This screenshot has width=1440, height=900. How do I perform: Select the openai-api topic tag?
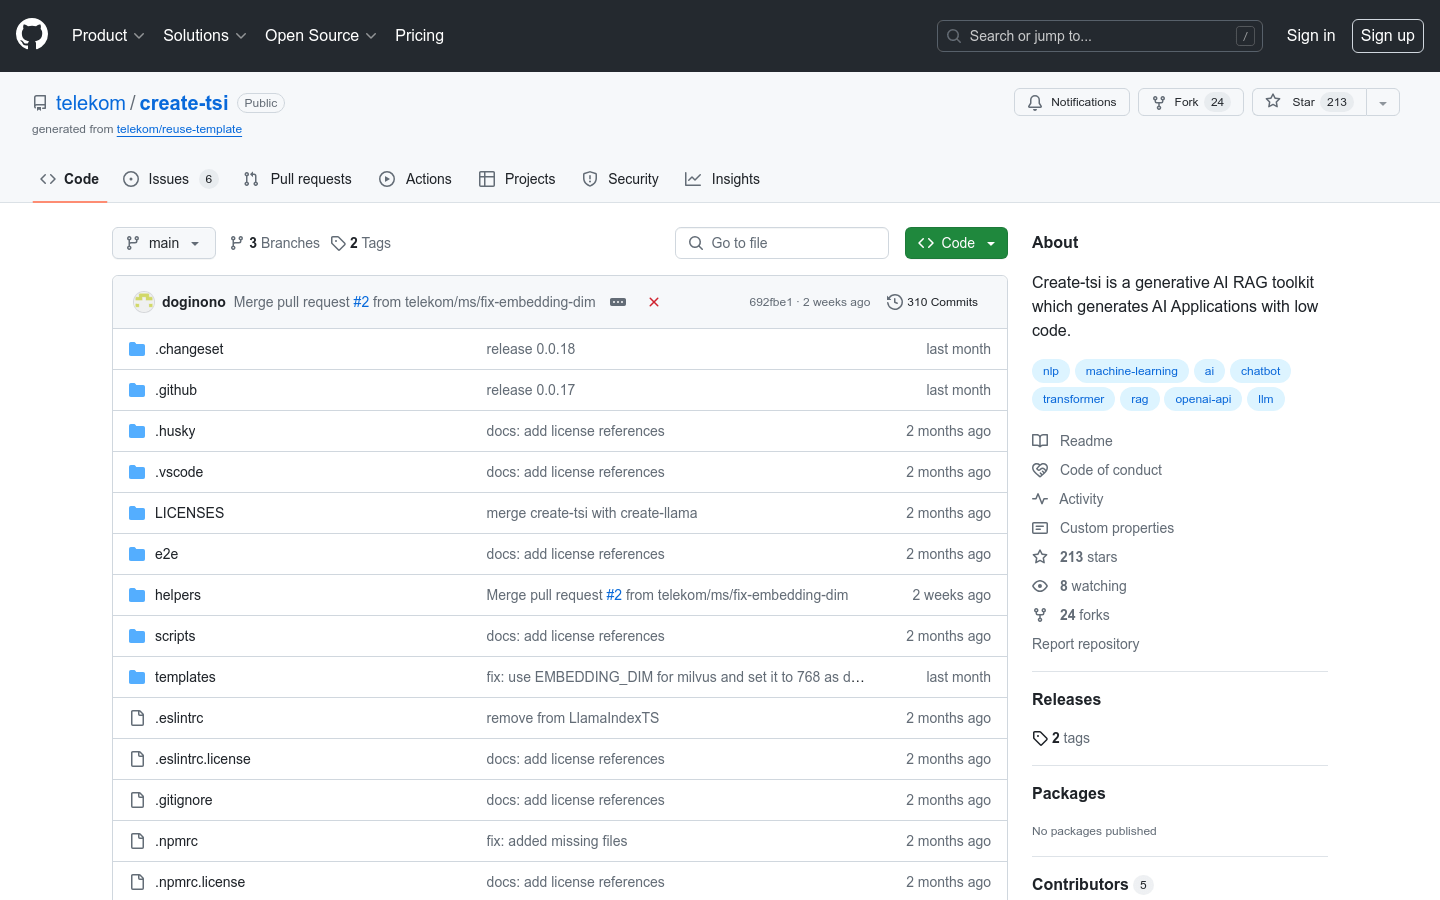pyautogui.click(x=1203, y=399)
